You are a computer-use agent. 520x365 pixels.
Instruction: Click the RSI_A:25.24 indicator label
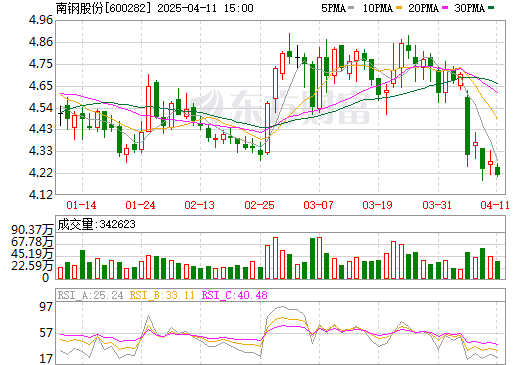click(x=90, y=295)
